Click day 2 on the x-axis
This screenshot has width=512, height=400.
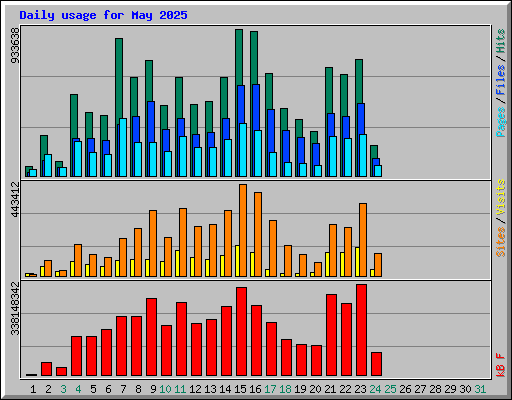point(48,389)
